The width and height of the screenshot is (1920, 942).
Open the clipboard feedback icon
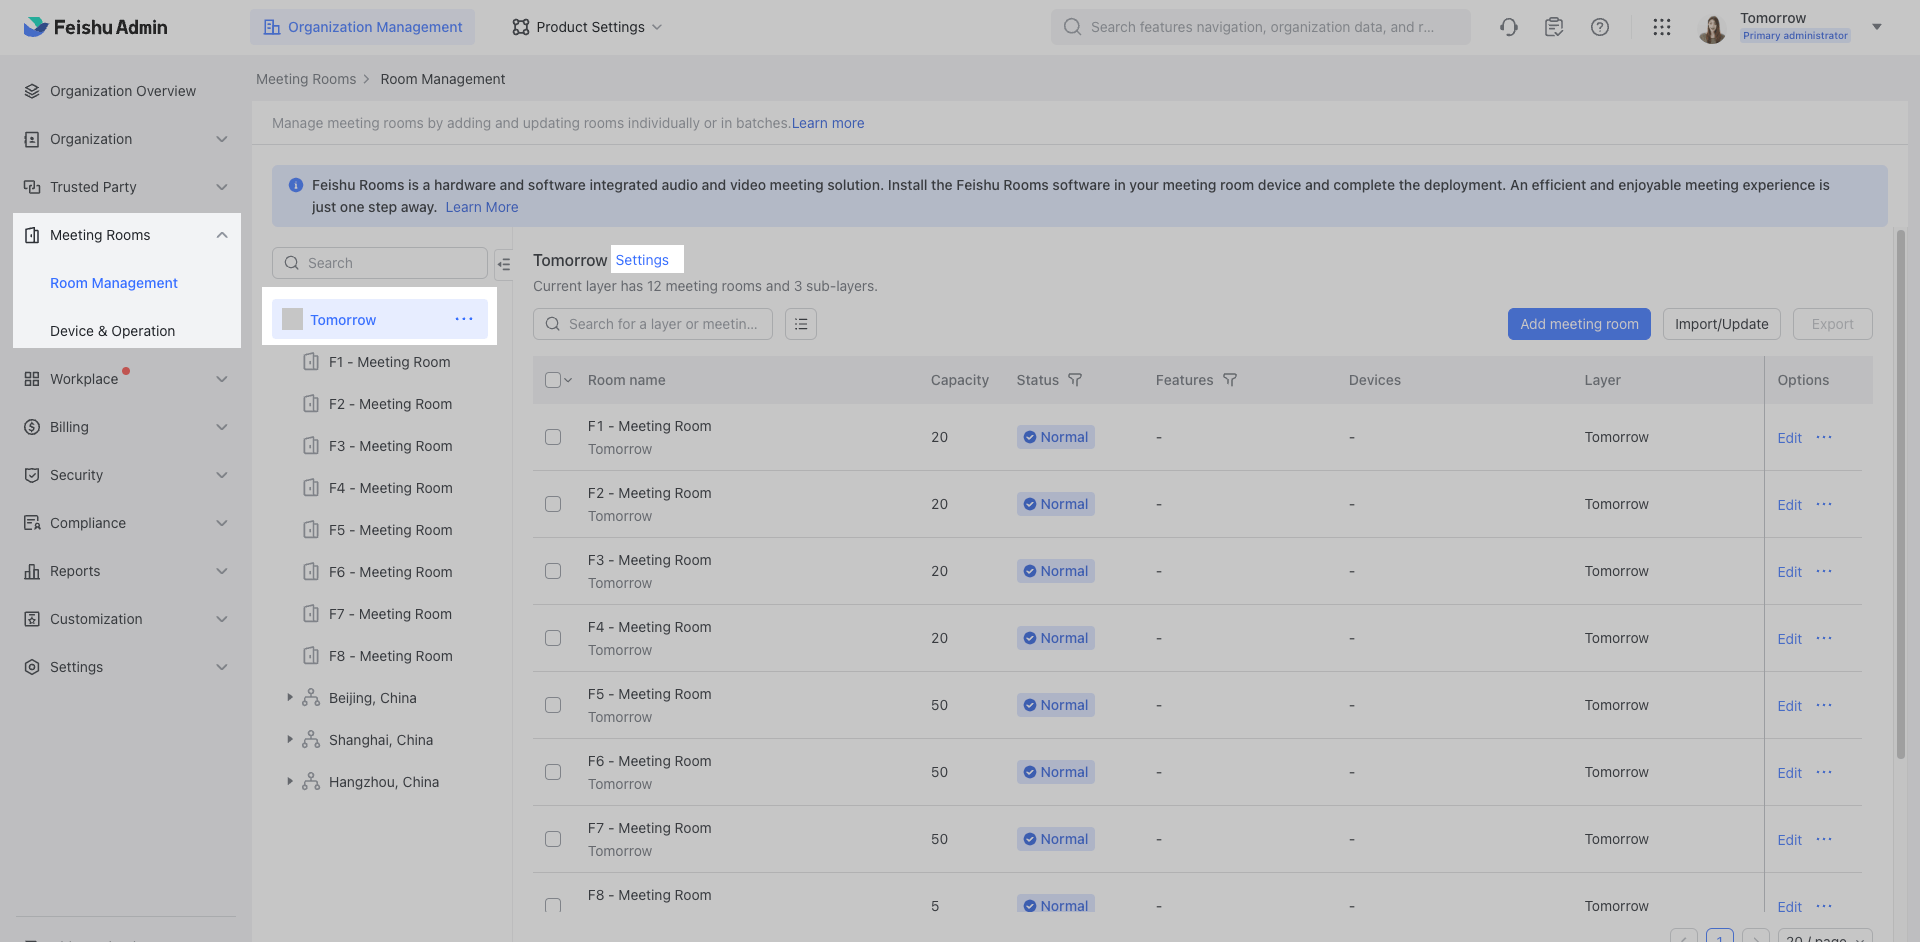1554,27
